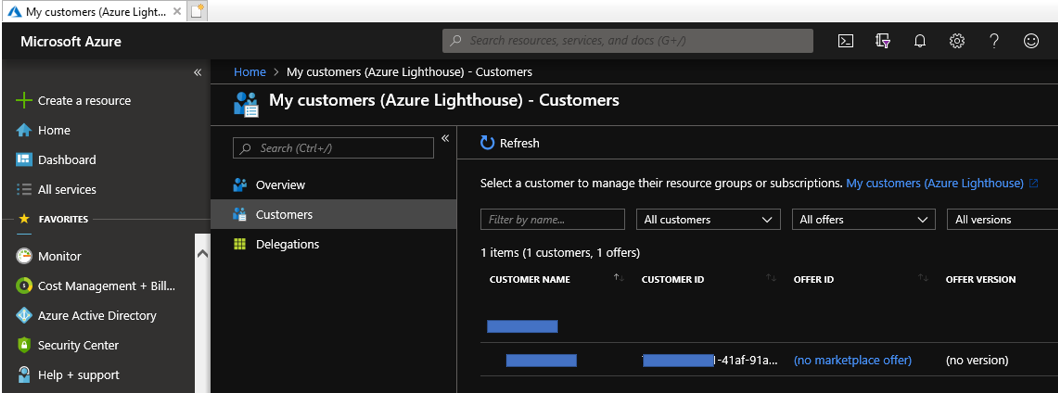
Task: Select Customers in the blade menu
Action: [333, 215]
